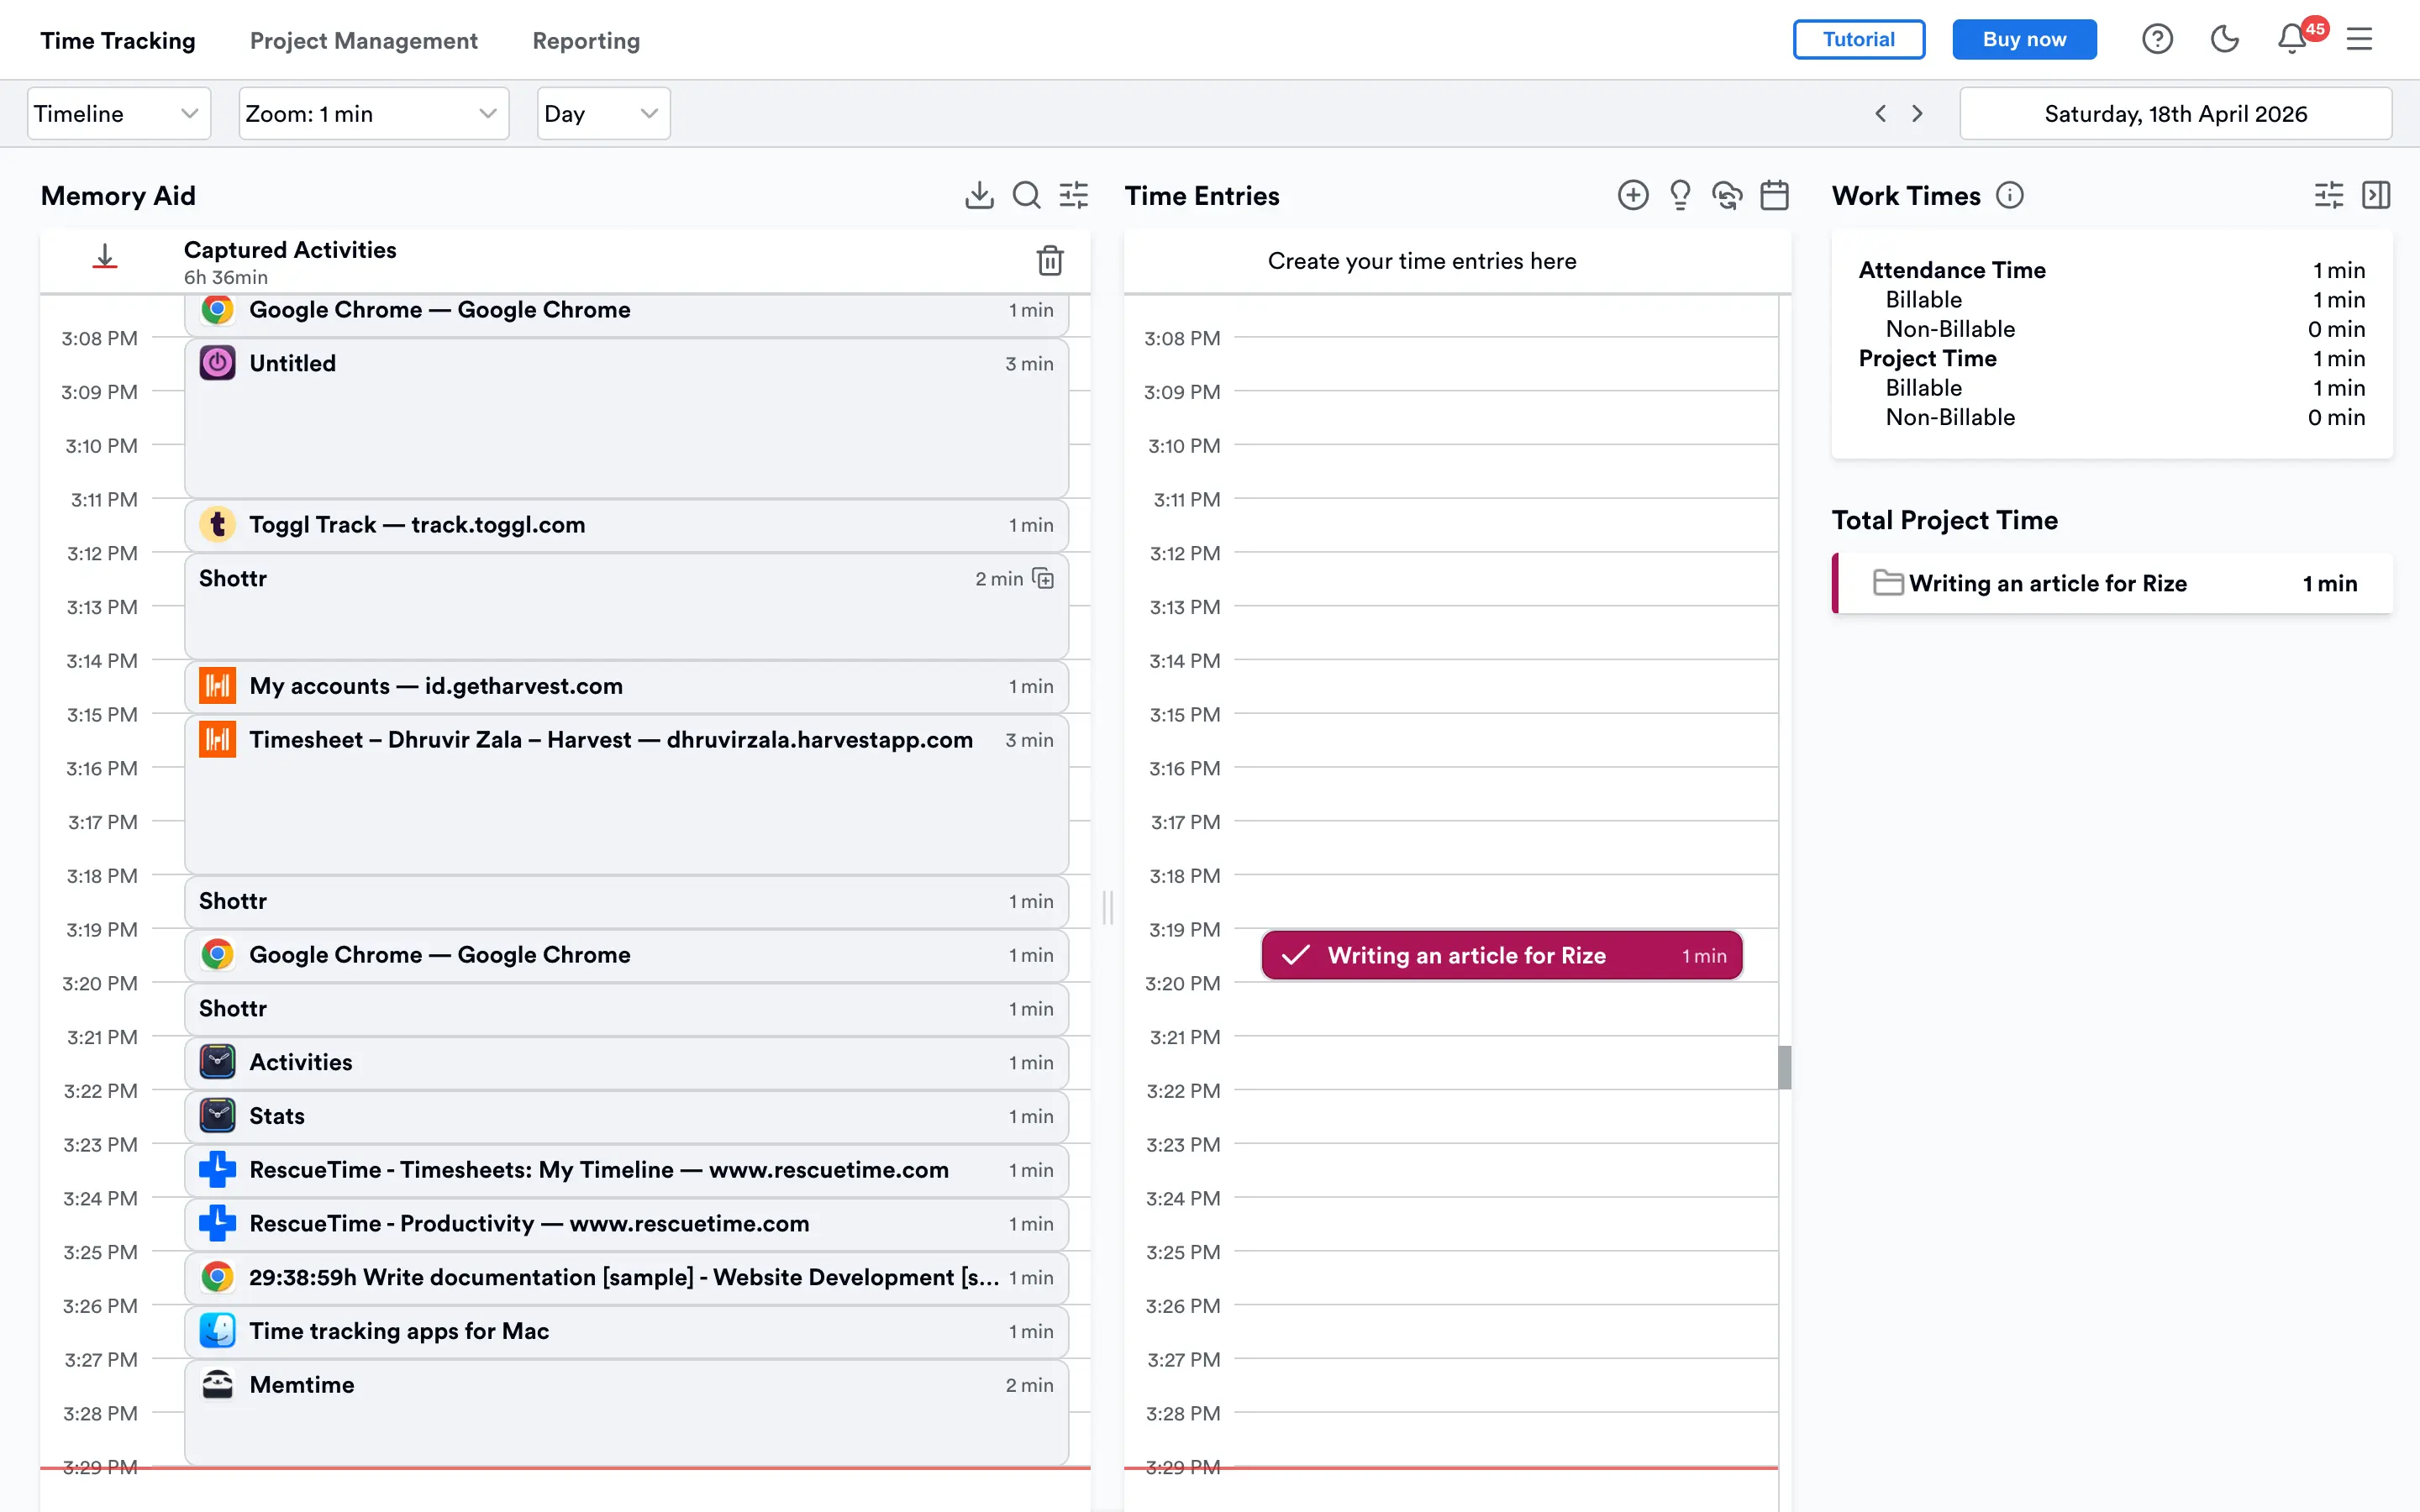The height and width of the screenshot is (1512, 2420).
Task: Click the Work Times info icon
Action: pyautogui.click(x=2009, y=195)
